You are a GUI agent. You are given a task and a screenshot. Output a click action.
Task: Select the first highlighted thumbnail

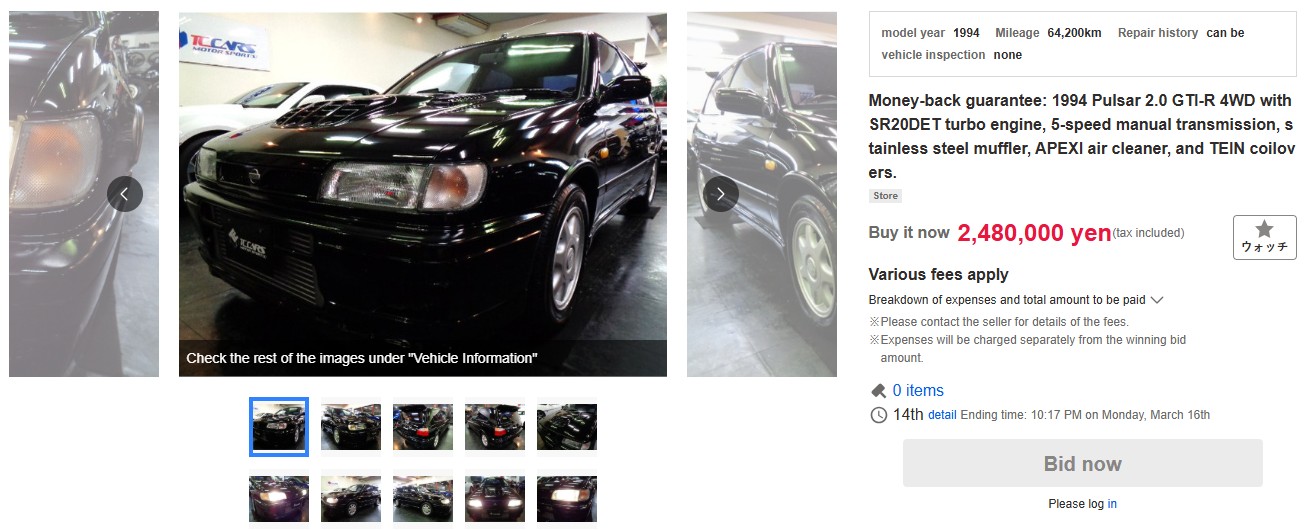click(279, 427)
